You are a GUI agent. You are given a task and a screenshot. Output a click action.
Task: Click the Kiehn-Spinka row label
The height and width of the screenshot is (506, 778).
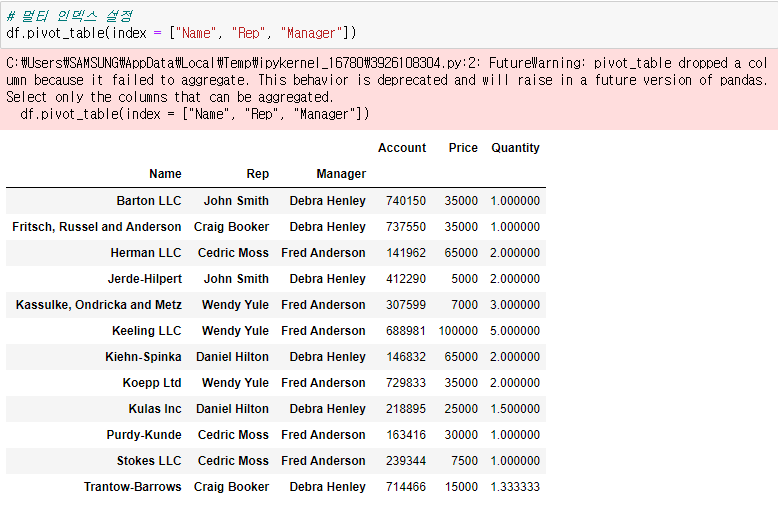coord(143,357)
